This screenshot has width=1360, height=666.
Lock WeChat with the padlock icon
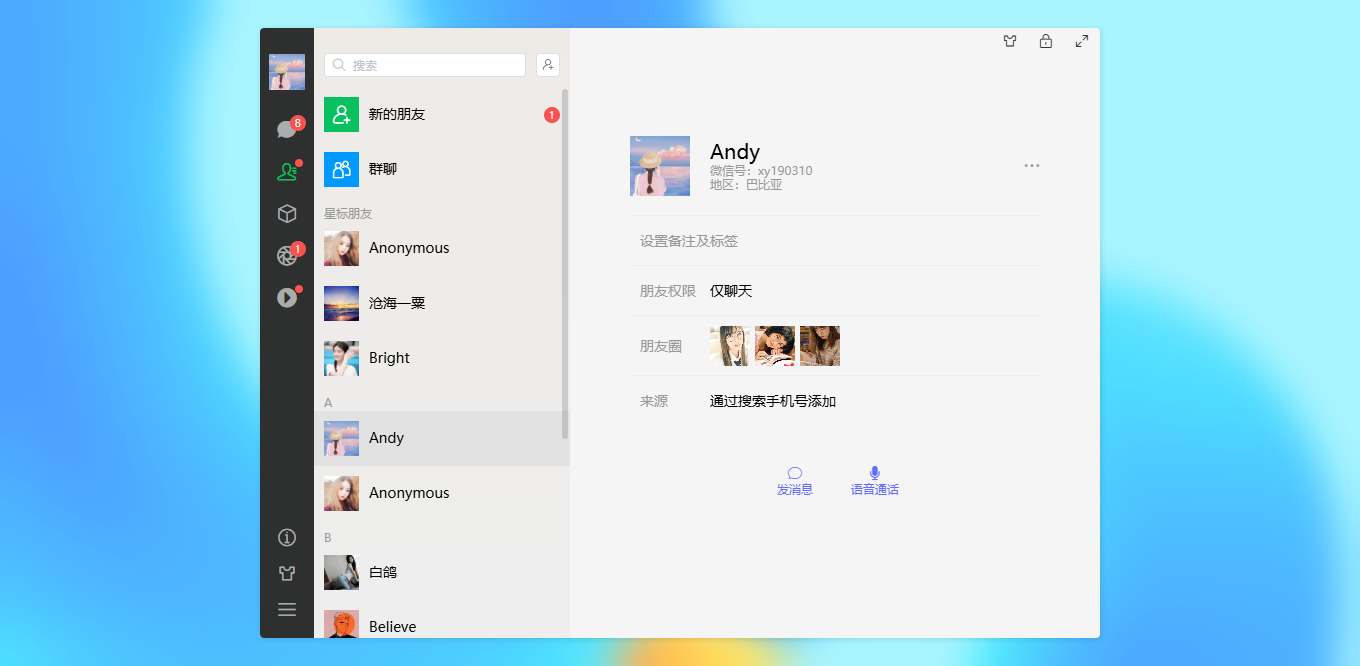[1046, 41]
